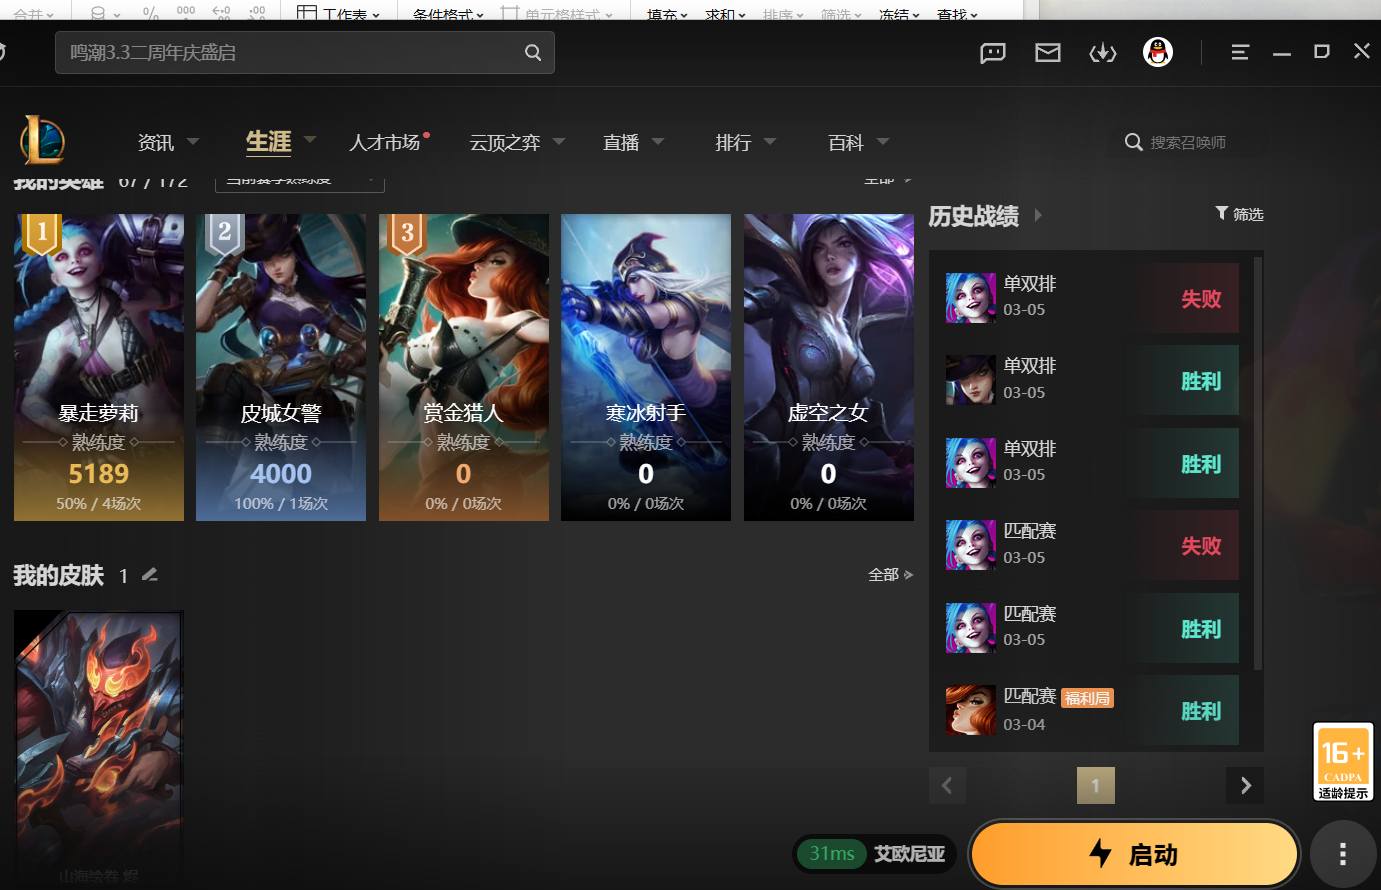Select the 排行 tab
The image size is (1381, 890).
733,142
